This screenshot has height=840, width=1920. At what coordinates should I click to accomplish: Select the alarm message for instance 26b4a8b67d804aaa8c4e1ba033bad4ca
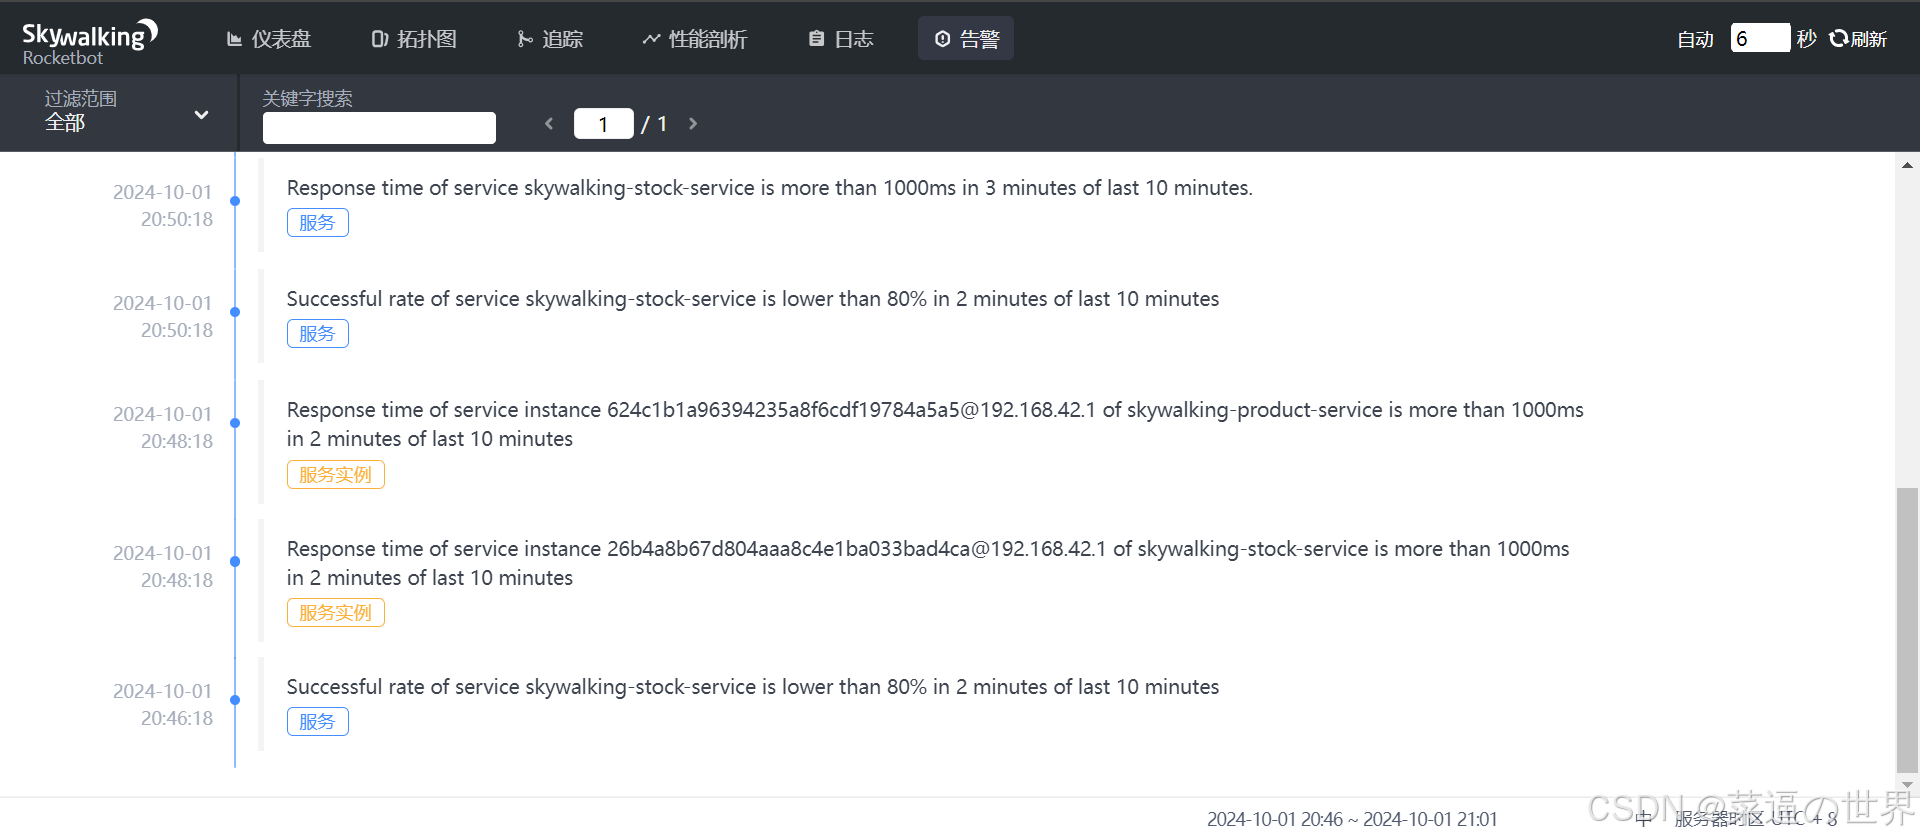928,563
